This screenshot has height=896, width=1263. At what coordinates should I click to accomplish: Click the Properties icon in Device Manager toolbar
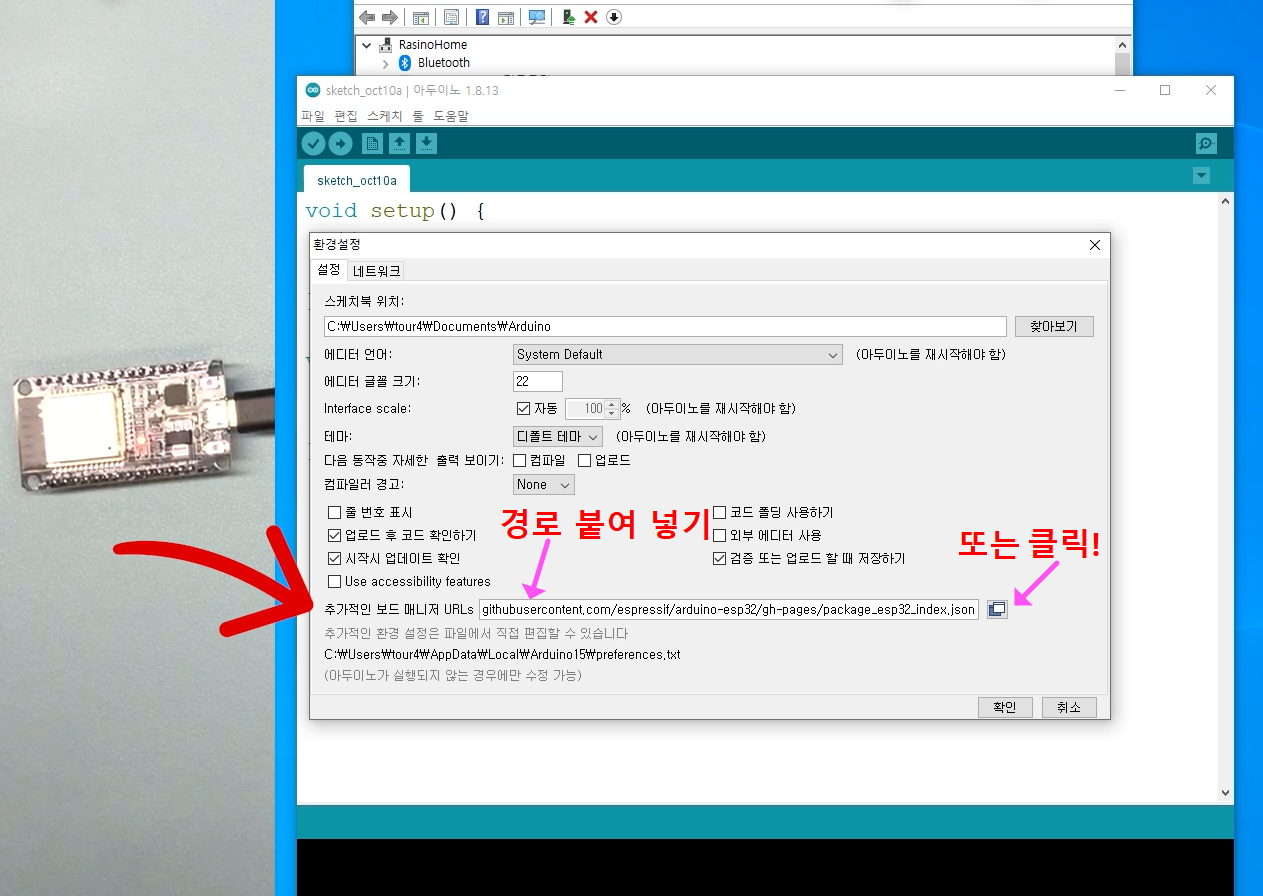(x=451, y=17)
